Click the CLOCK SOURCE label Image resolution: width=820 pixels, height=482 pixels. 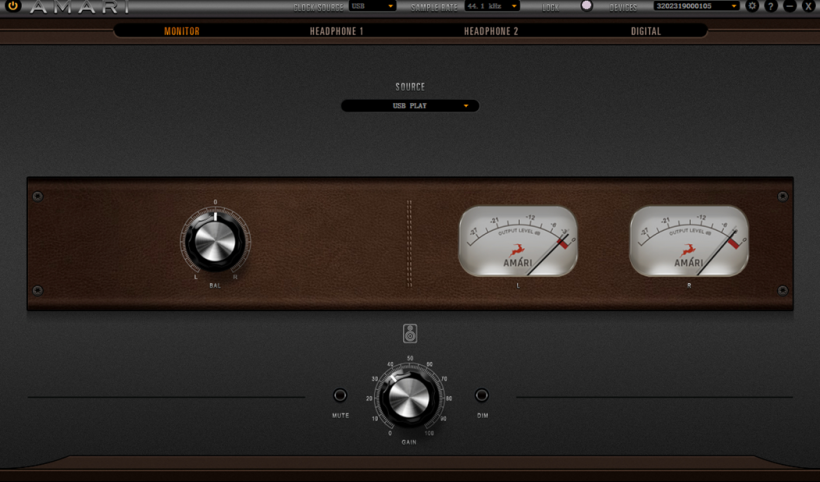click(x=318, y=7)
